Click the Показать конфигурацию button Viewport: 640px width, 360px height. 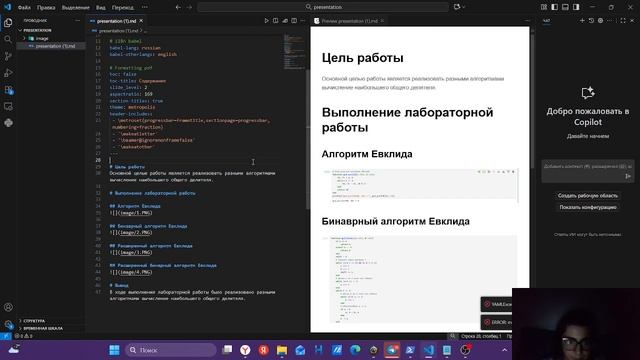click(x=588, y=207)
